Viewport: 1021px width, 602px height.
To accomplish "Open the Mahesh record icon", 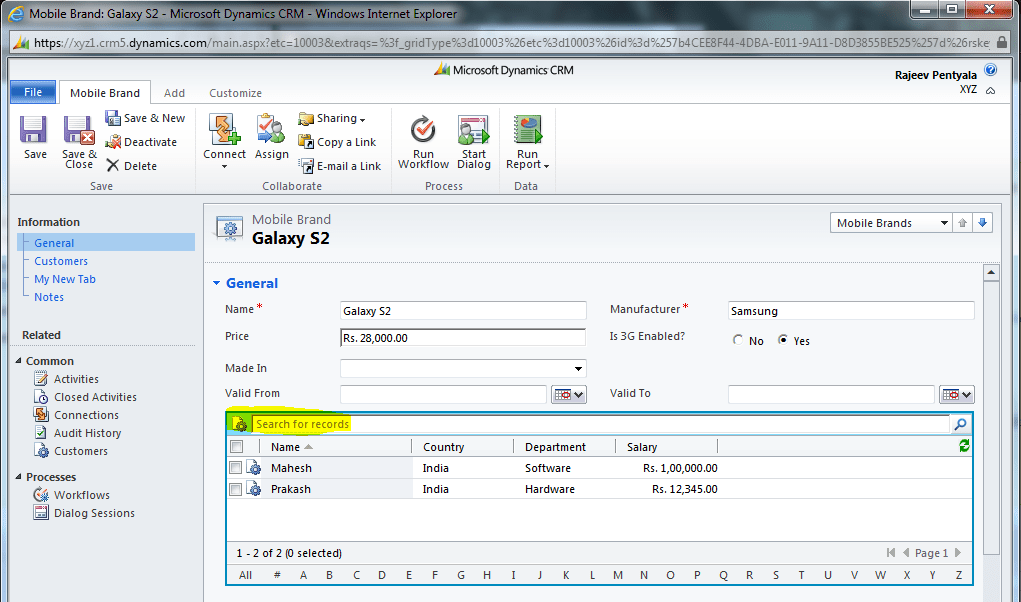I will (255, 468).
